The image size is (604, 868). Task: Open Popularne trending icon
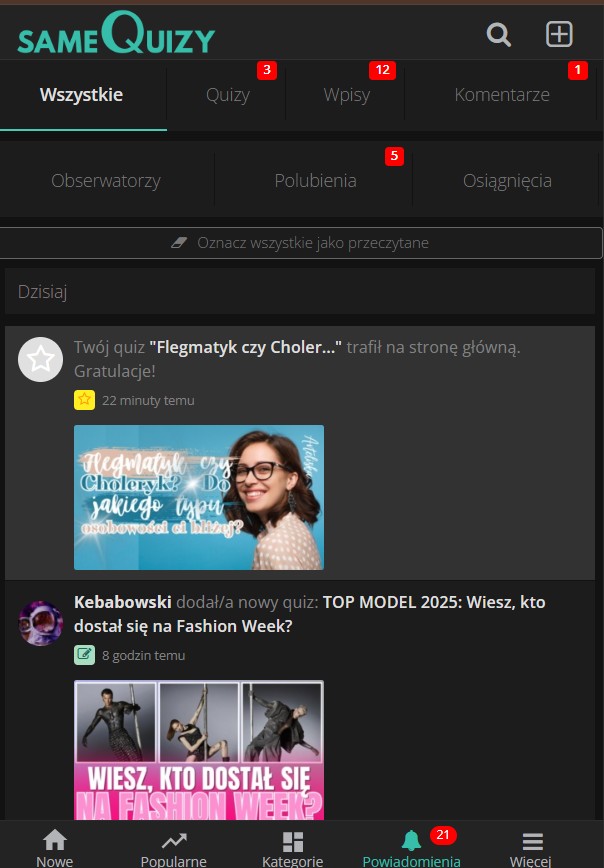click(x=174, y=841)
